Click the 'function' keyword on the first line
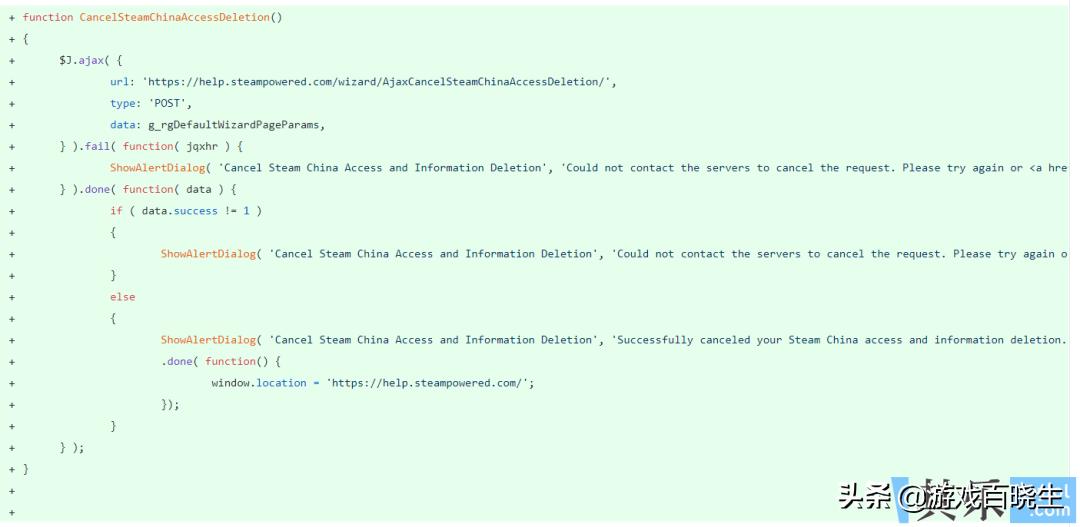Image resolution: width=1080 pixels, height=527 pixels. [x=48, y=17]
